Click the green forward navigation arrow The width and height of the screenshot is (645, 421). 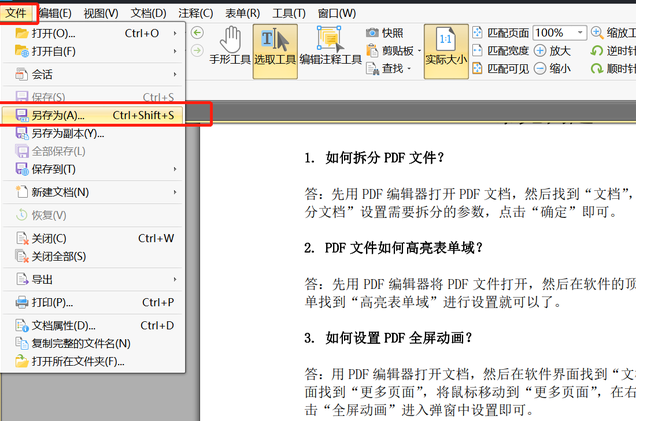[197, 51]
